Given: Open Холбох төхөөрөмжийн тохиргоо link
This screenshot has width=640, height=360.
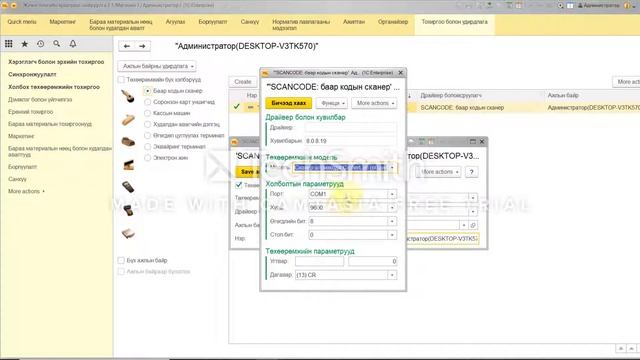Looking at the screenshot, I should (x=54, y=87).
